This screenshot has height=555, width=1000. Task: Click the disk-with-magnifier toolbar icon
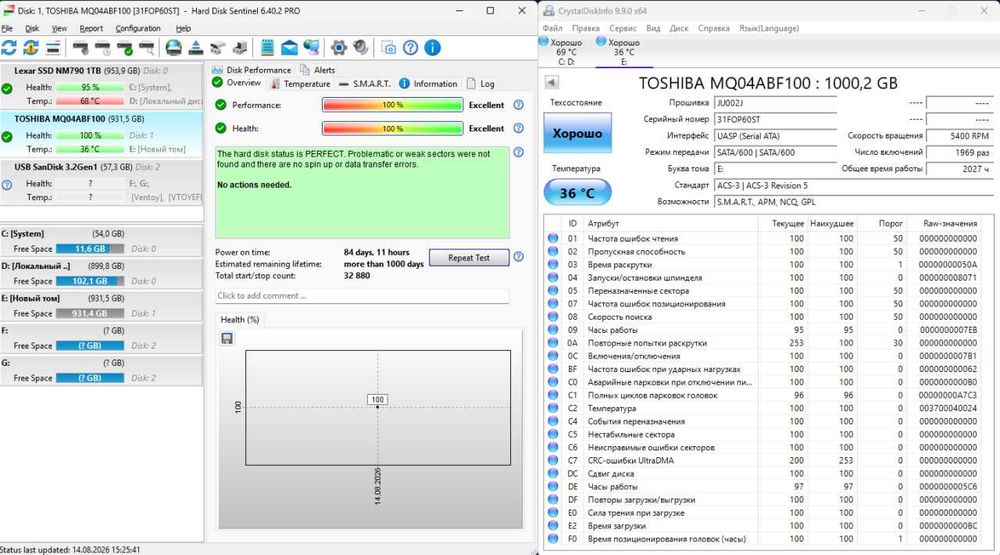pos(147,47)
